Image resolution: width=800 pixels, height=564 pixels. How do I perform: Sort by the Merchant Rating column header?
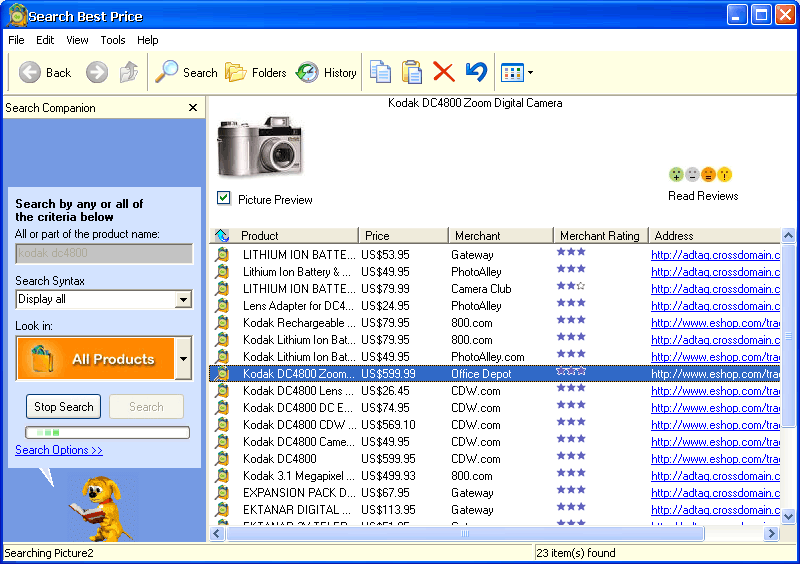point(601,235)
